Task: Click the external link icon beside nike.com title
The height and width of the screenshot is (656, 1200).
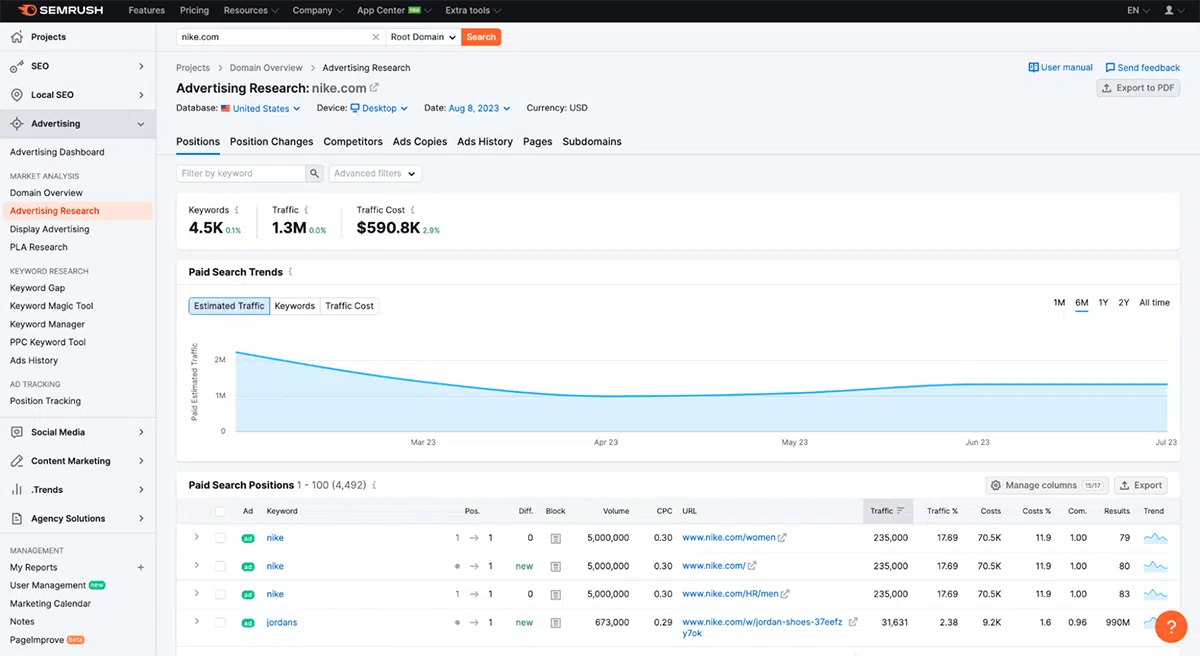Action: [x=374, y=88]
